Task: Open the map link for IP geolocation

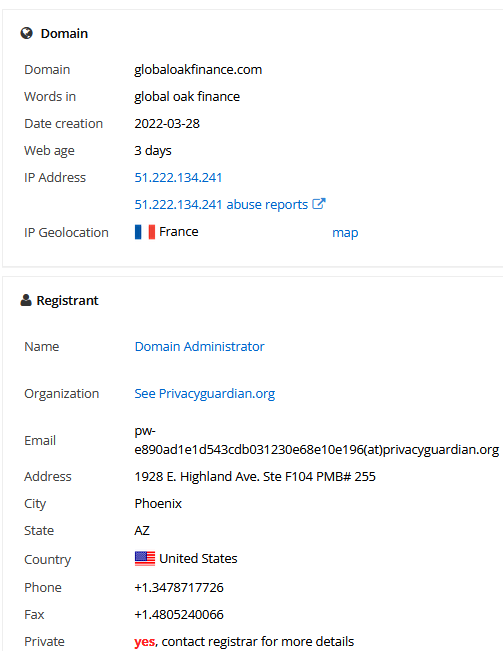Action: (345, 232)
